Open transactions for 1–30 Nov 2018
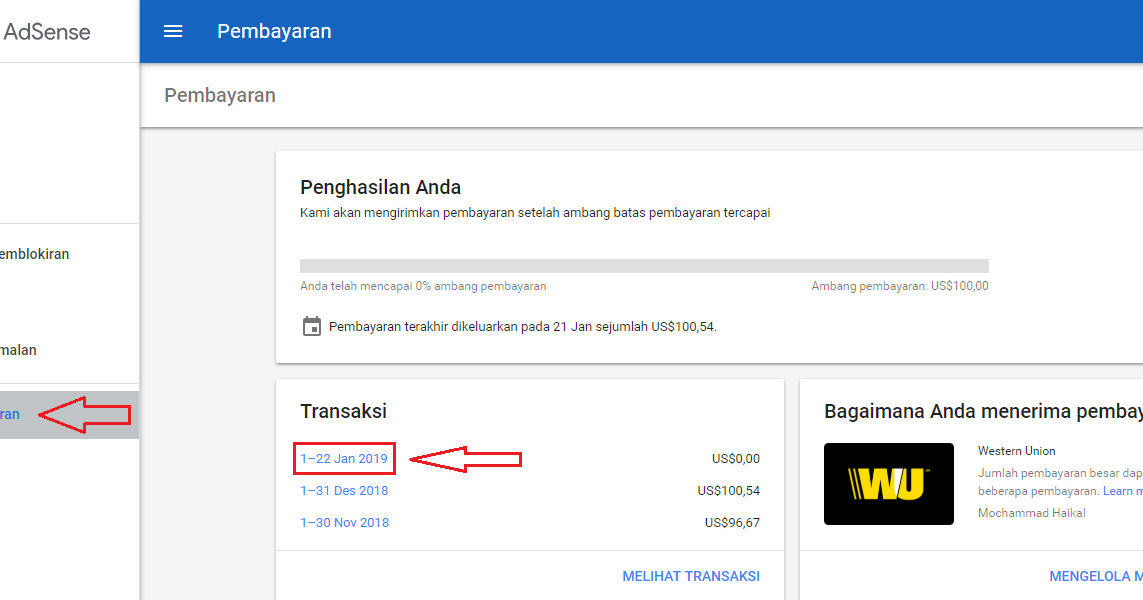Viewport: 1143px width, 600px height. pos(343,521)
